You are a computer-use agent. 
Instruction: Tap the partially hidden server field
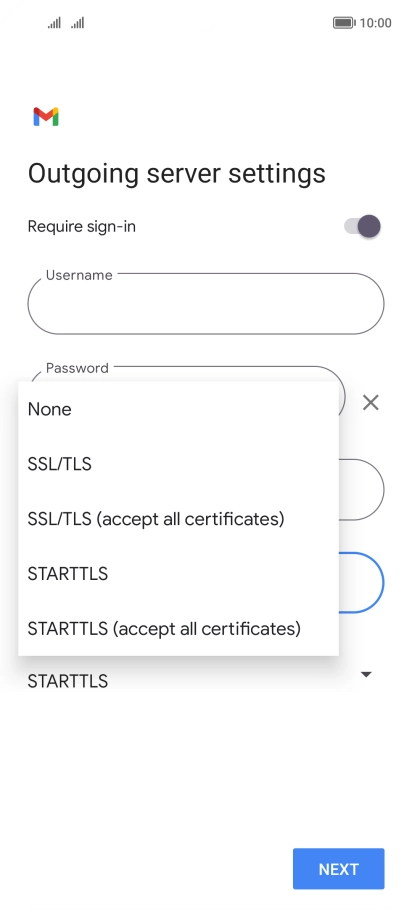[x=361, y=489]
